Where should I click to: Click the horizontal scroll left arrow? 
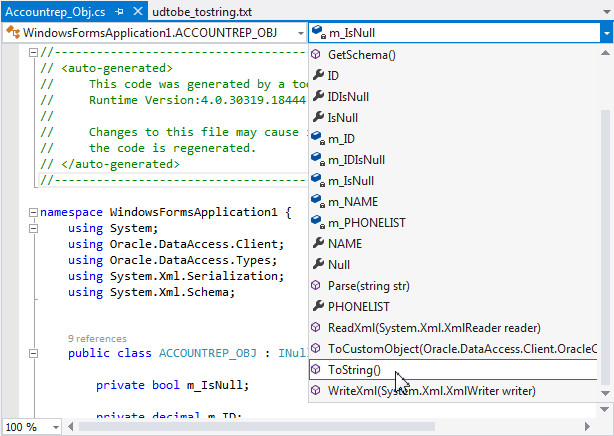(71, 426)
